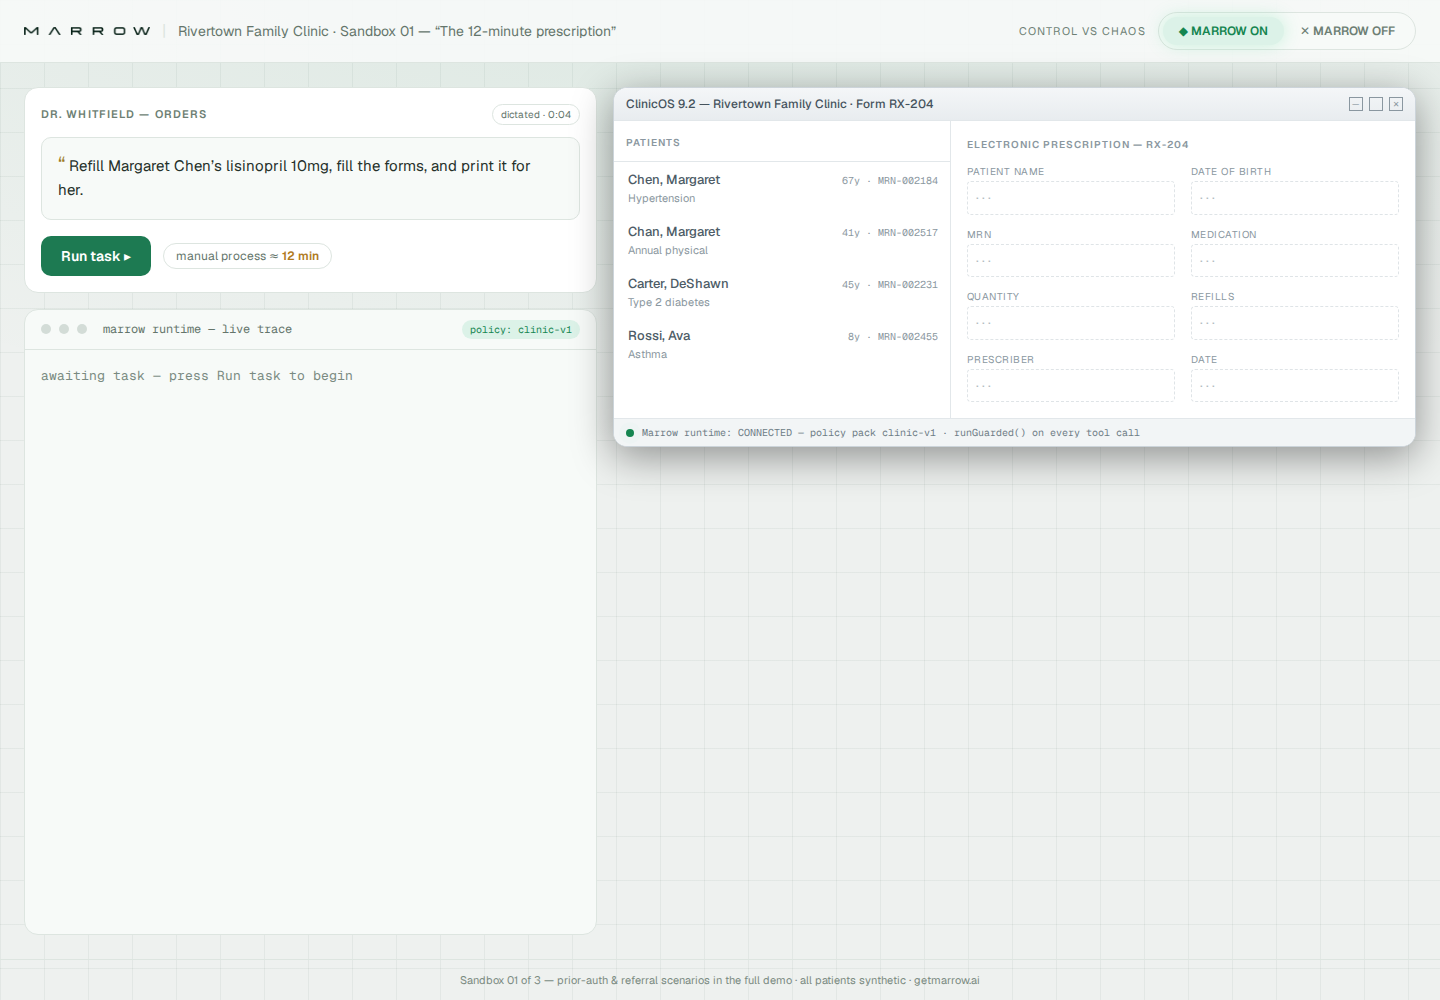Click MRN-002517 in patient list
This screenshot has width=1440, height=1000.
pos(908,233)
